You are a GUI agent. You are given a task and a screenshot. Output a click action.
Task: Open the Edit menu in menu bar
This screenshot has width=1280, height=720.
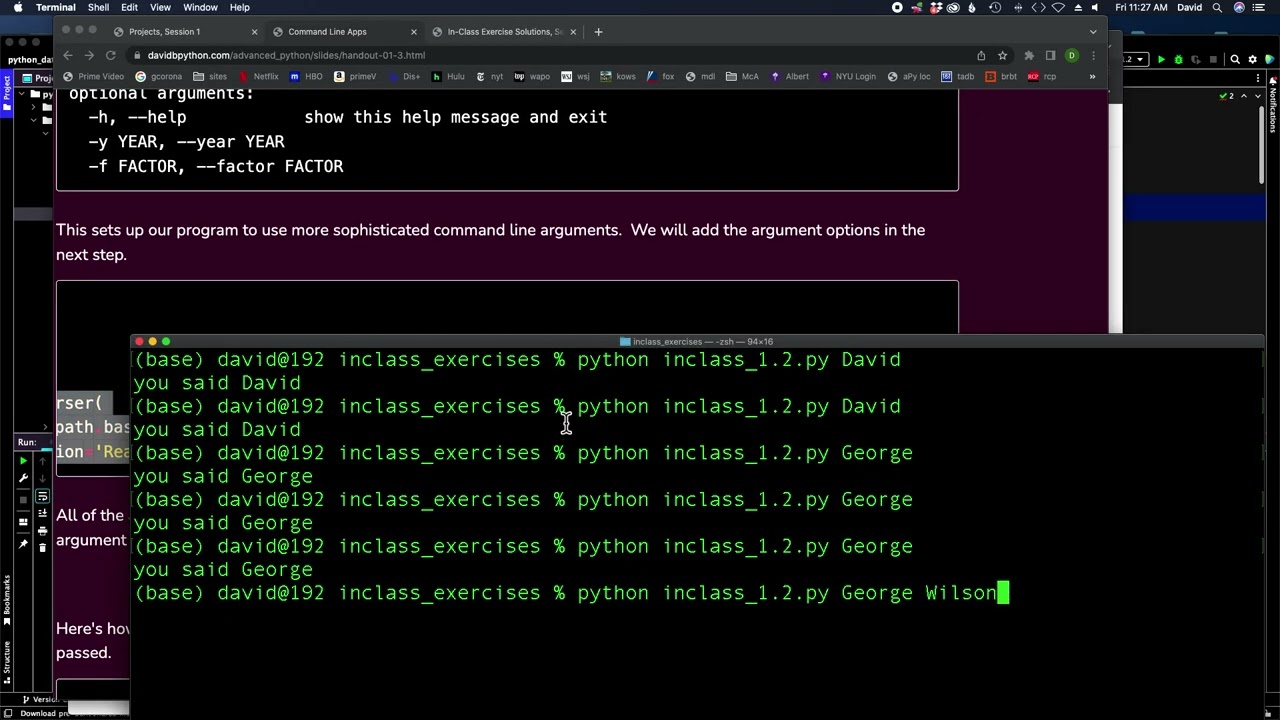pyautogui.click(x=129, y=7)
